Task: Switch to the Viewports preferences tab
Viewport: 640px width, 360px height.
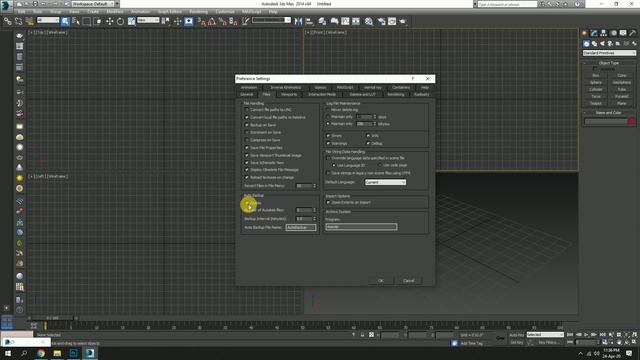Action: (x=289, y=95)
